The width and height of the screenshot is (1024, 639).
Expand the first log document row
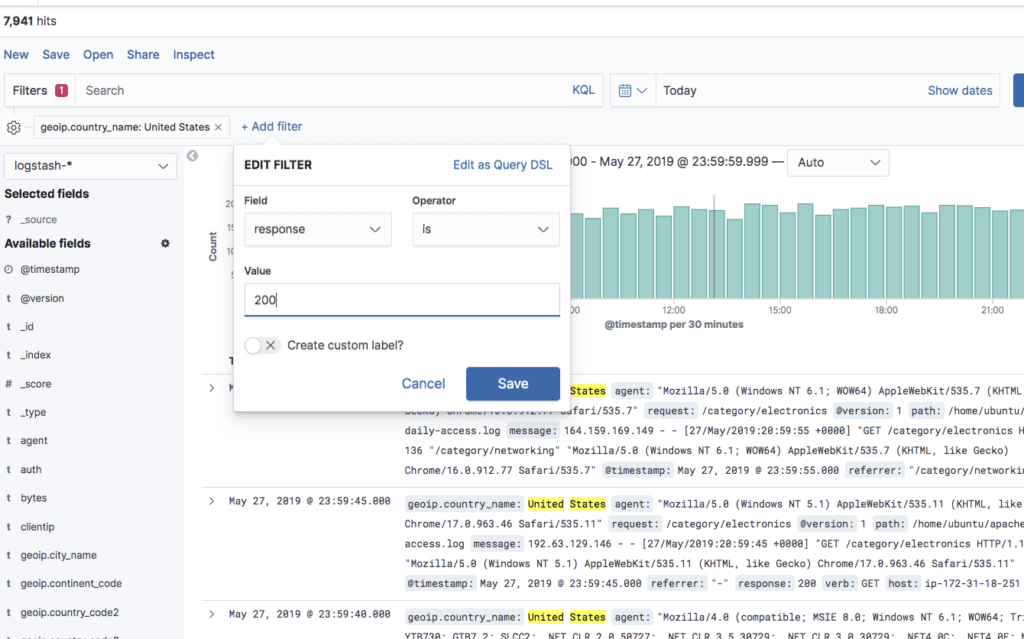212,388
